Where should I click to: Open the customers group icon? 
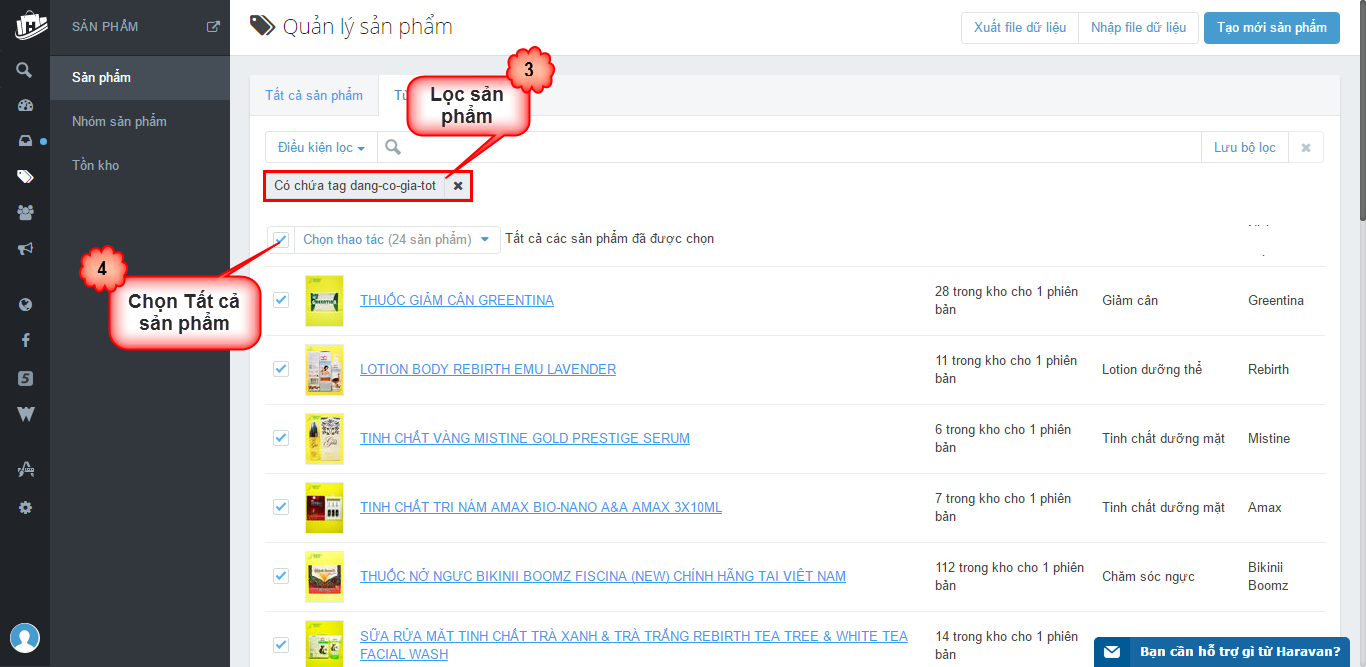[25, 212]
